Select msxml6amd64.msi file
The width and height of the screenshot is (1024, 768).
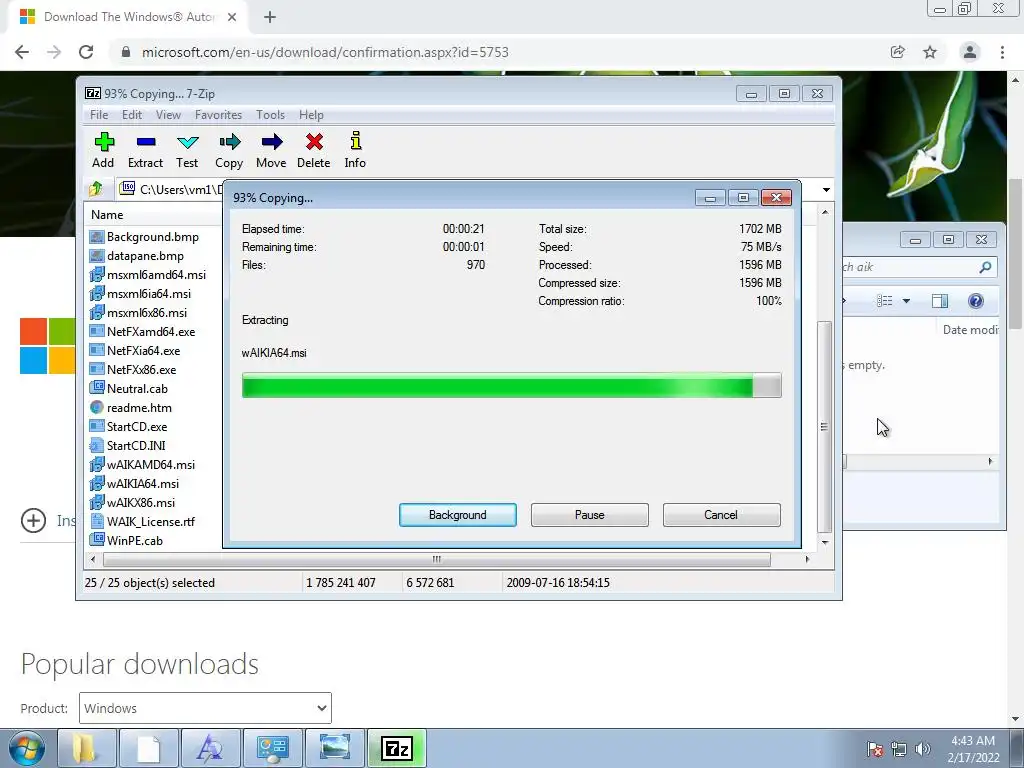click(148, 274)
